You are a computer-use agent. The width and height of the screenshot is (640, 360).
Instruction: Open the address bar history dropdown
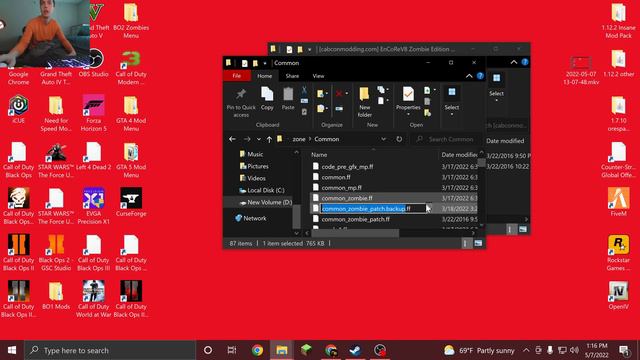(x=383, y=139)
